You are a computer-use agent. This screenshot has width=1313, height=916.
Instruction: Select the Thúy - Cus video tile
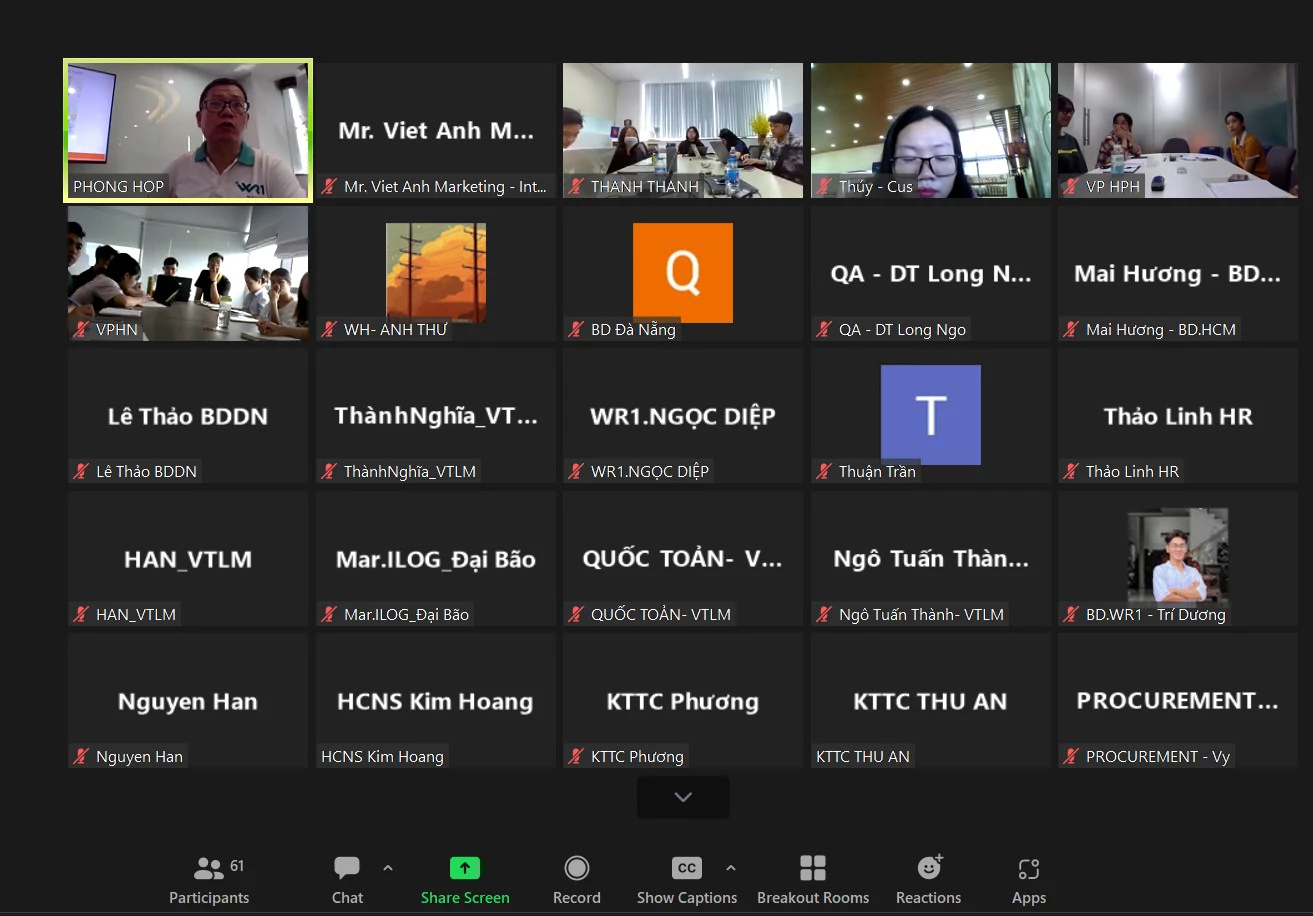point(931,130)
